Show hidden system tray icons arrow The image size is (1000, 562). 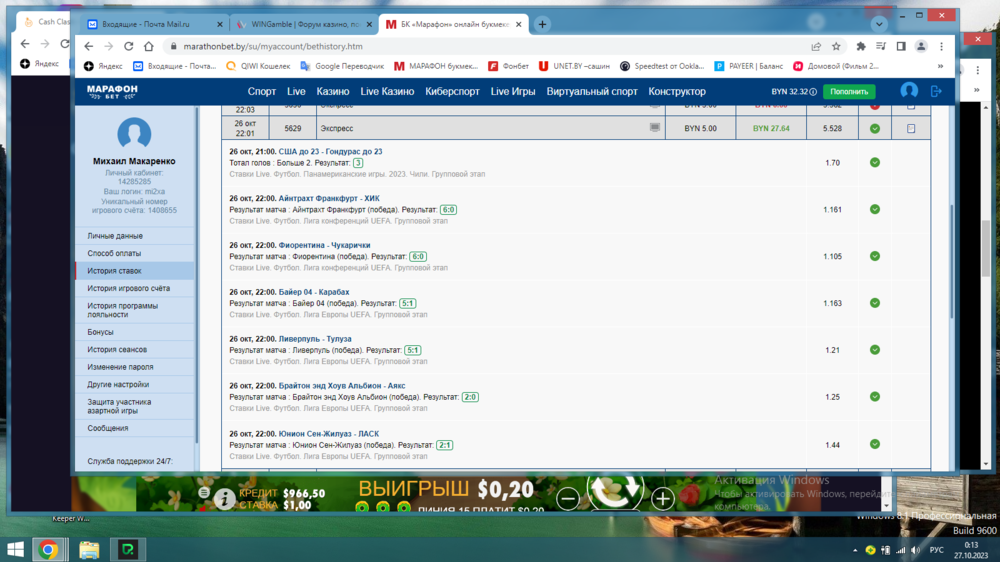point(855,550)
